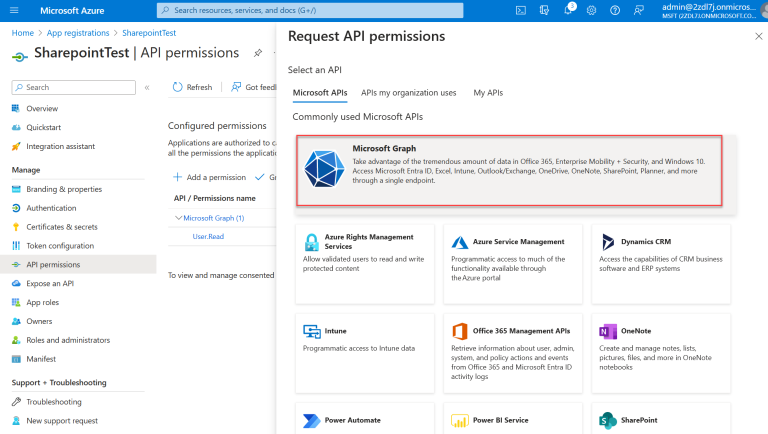Select Office 365 Management APIs tile
Image resolution: width=768 pixels, height=434 pixels.
513,350
